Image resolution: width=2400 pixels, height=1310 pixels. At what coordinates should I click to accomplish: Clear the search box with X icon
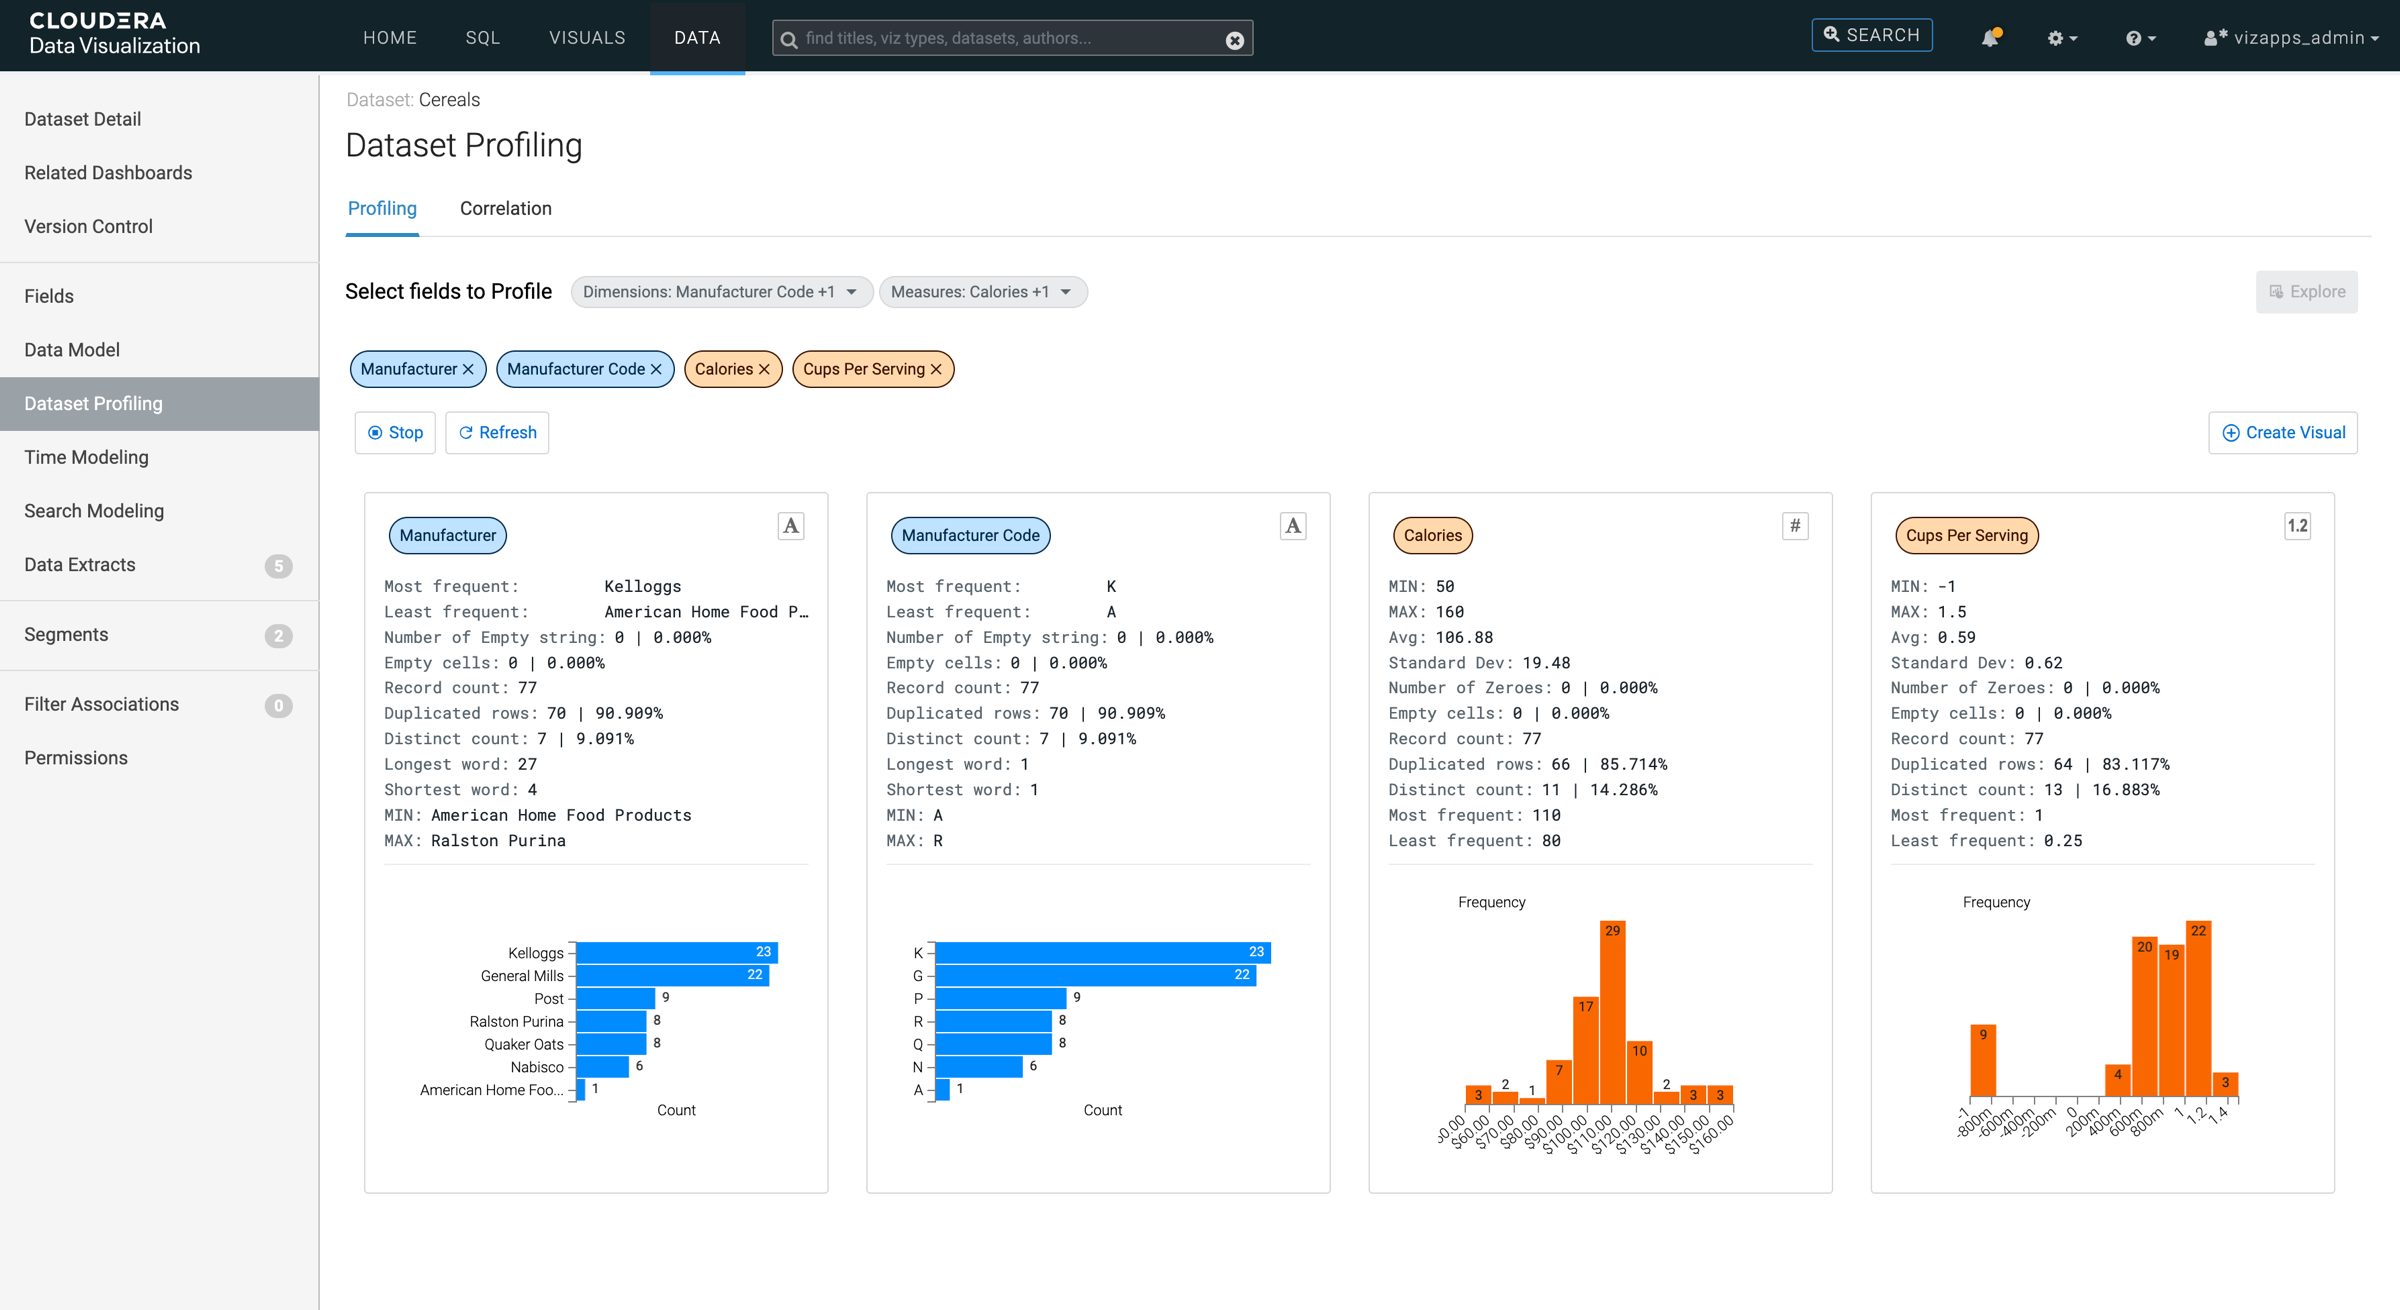click(x=1235, y=40)
